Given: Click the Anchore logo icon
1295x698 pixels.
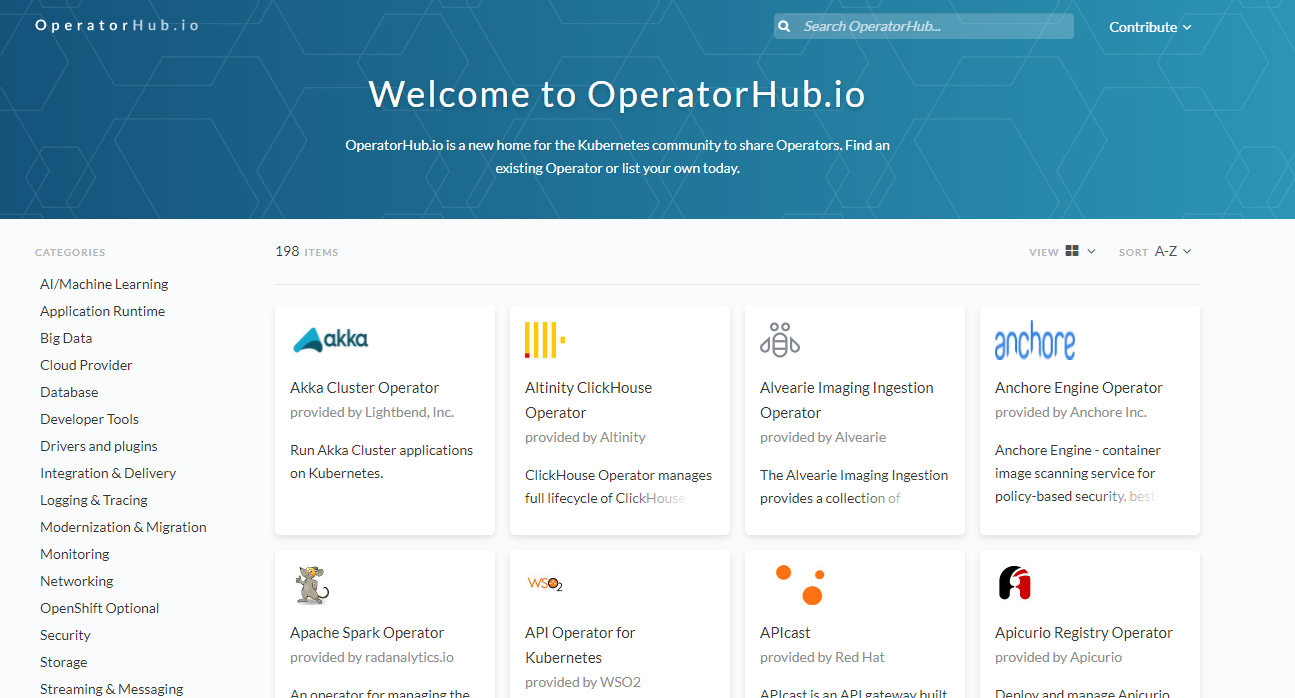Looking at the screenshot, I should click(x=1035, y=341).
